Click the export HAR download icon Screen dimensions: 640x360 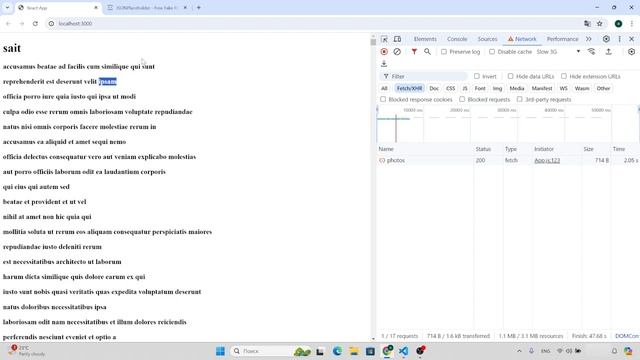(384, 64)
